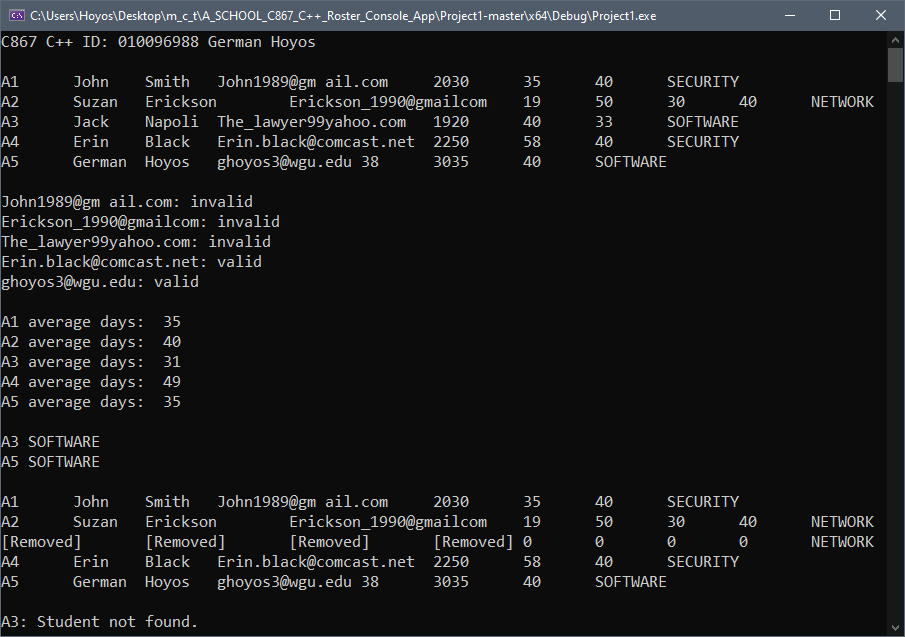Viewport: 905px width, 637px height.
Task: Click the scrollbar up arrow
Action: pyautogui.click(x=897, y=39)
